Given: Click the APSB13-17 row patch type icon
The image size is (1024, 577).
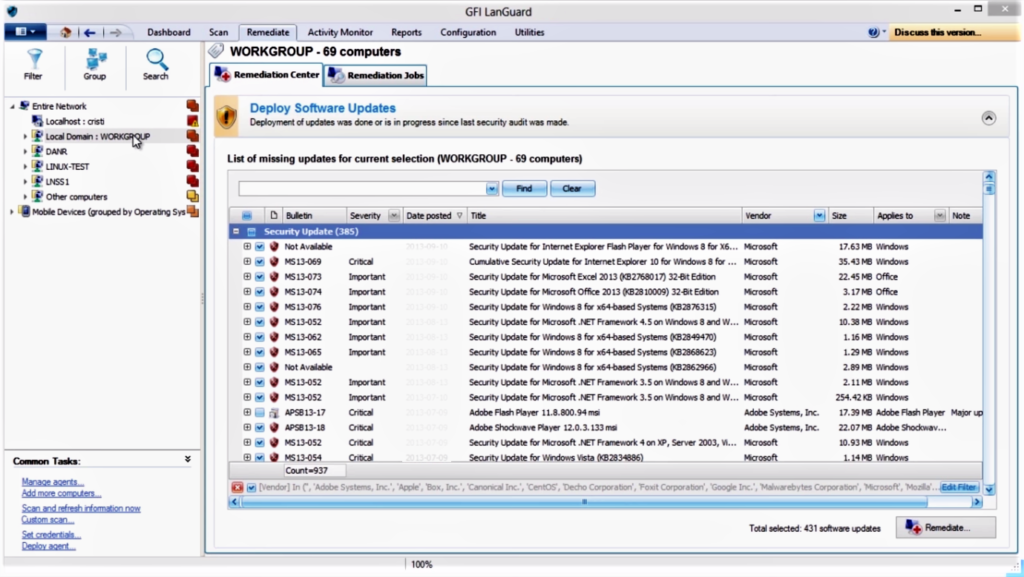Looking at the screenshot, I should tap(274, 413).
